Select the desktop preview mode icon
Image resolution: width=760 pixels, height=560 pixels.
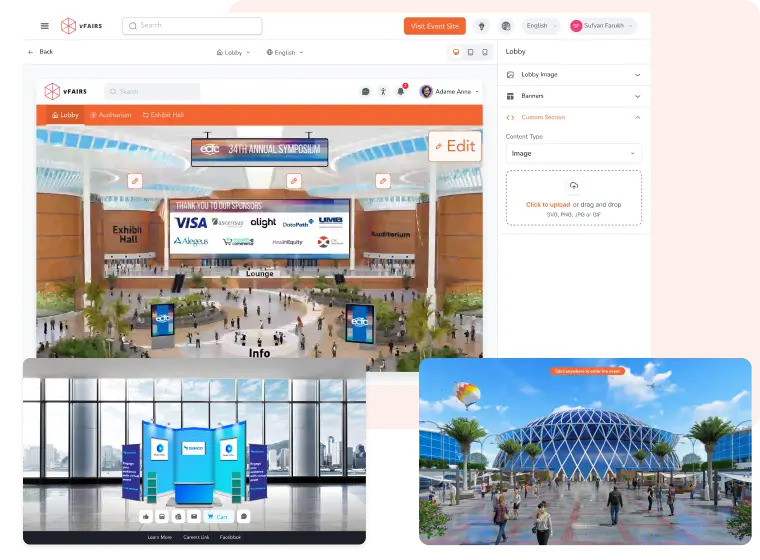coord(456,52)
